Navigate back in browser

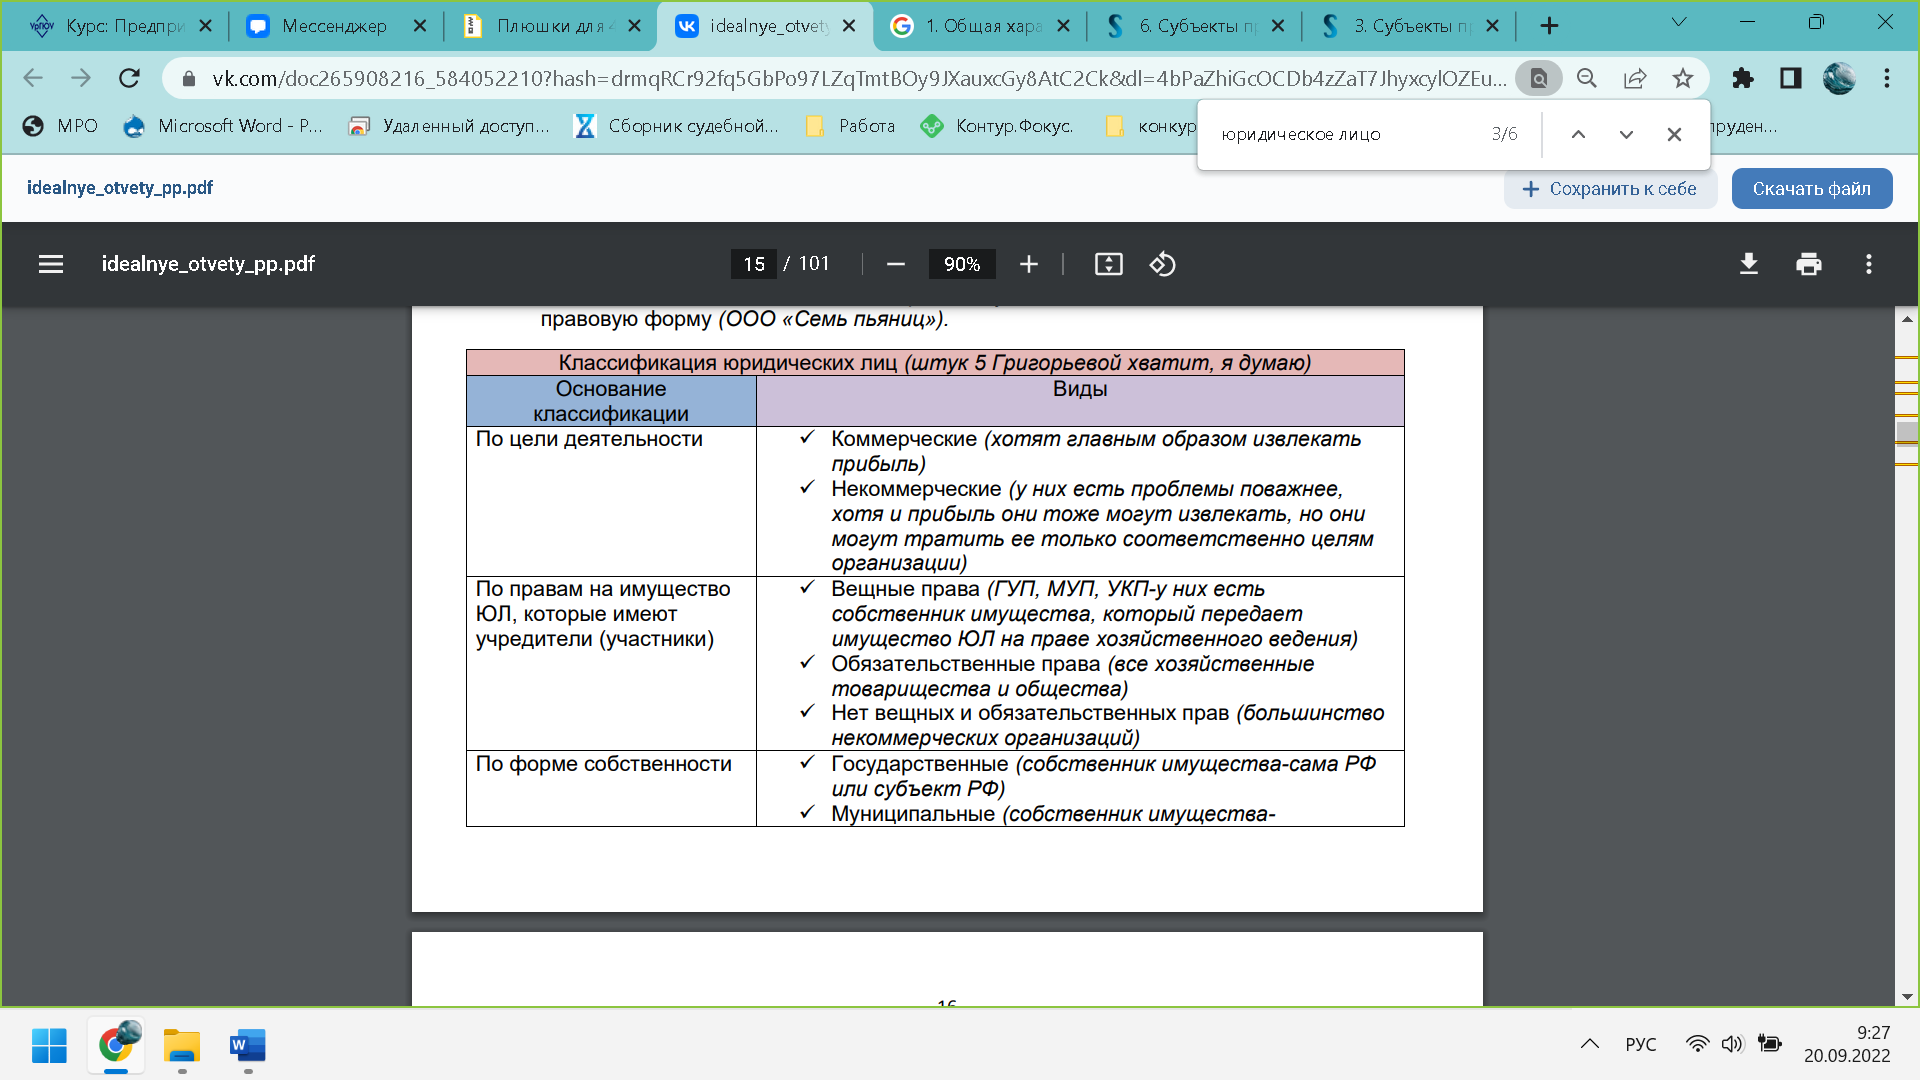(x=33, y=78)
